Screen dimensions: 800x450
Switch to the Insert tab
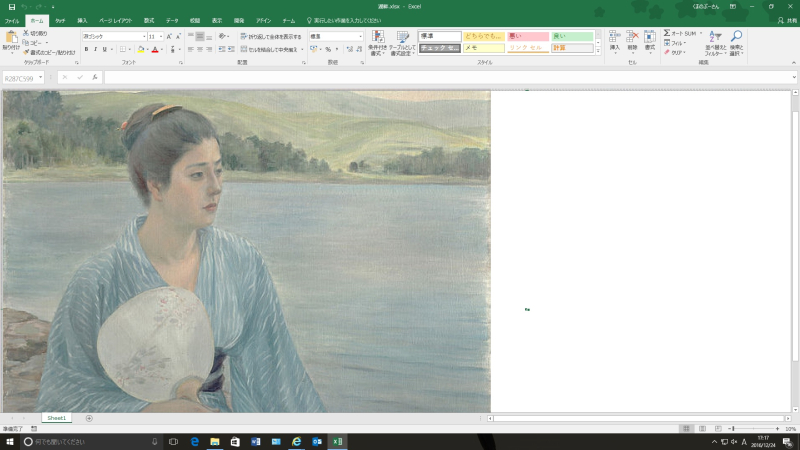(82, 21)
